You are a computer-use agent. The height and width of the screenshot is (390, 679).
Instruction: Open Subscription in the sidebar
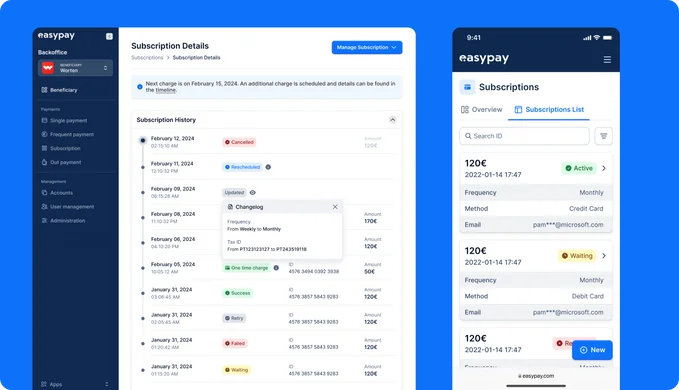pyautogui.click(x=65, y=148)
